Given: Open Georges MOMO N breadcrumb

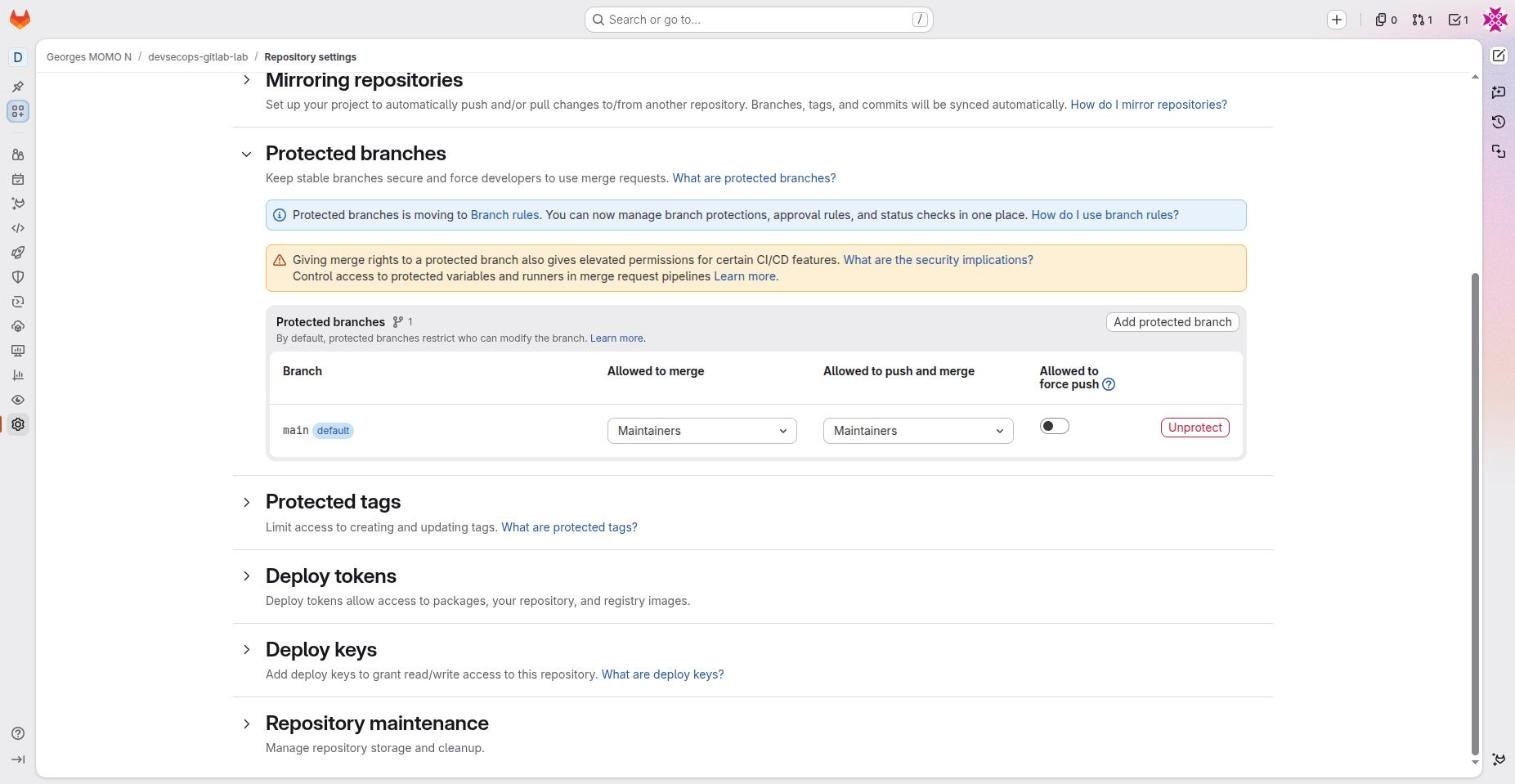Looking at the screenshot, I should click(x=89, y=57).
